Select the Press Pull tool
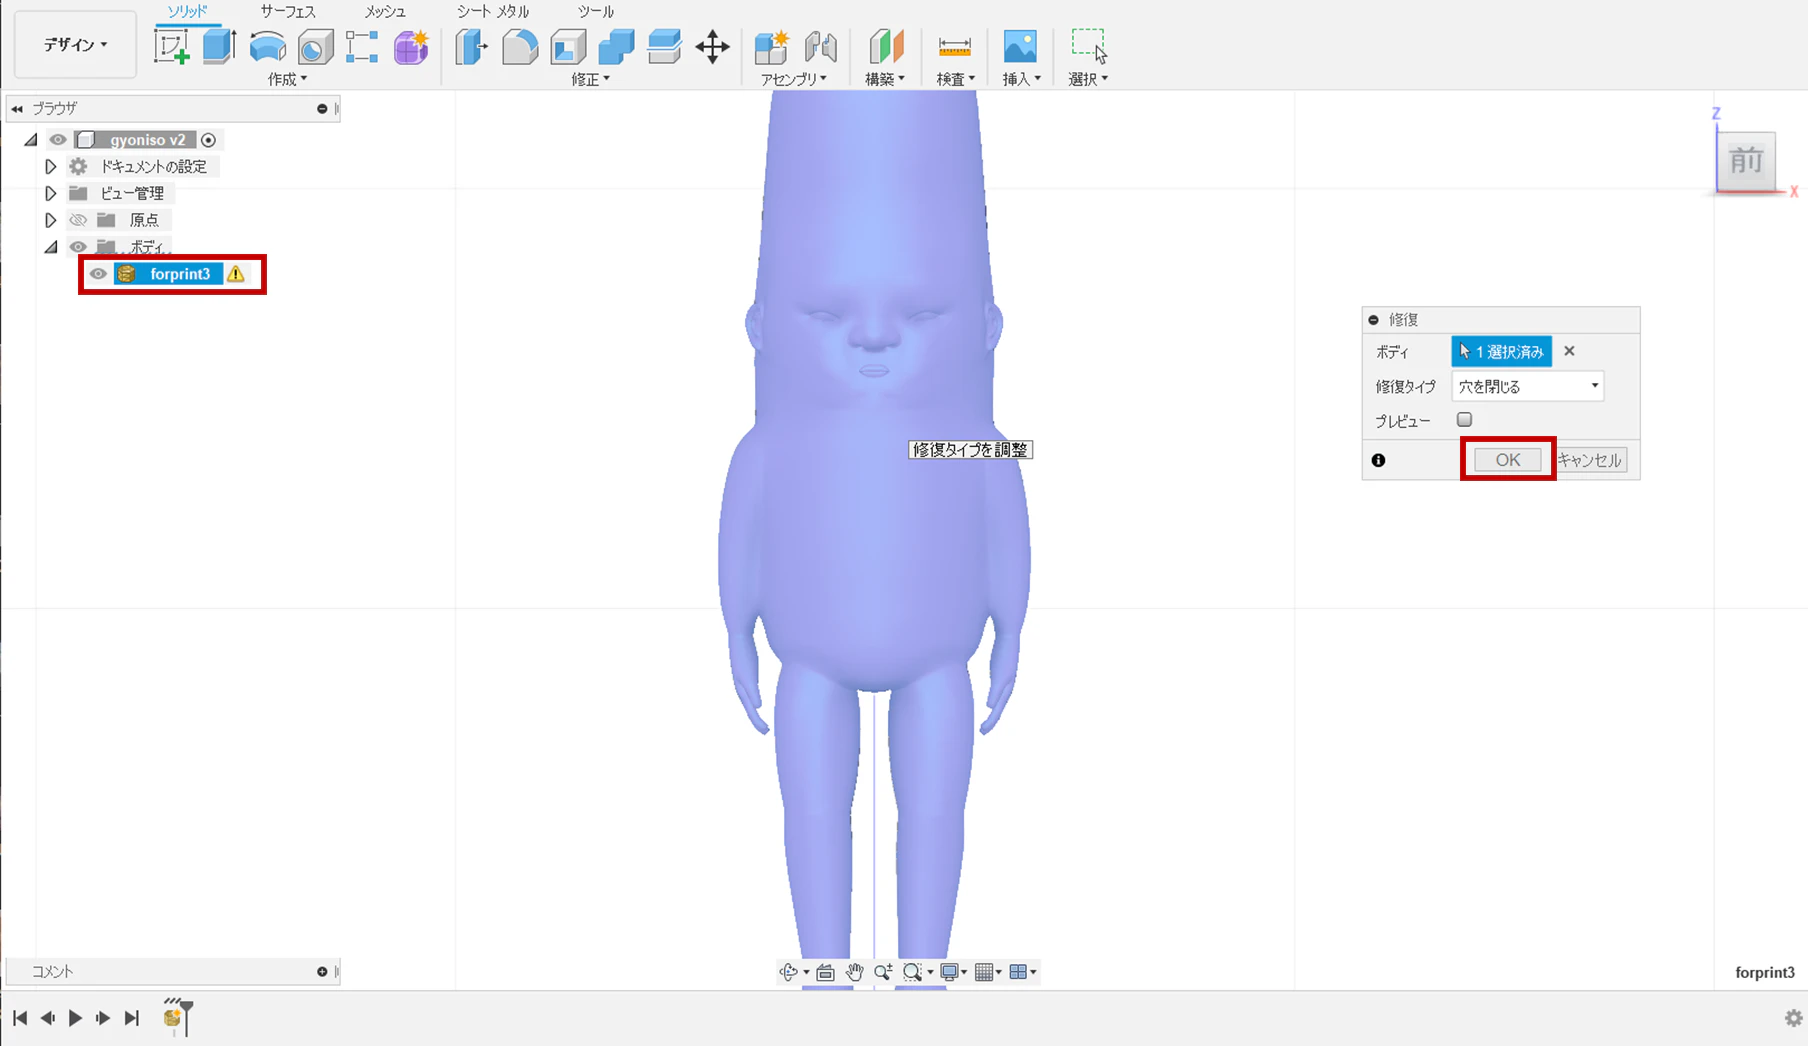Image resolution: width=1808 pixels, height=1046 pixels. click(471, 47)
